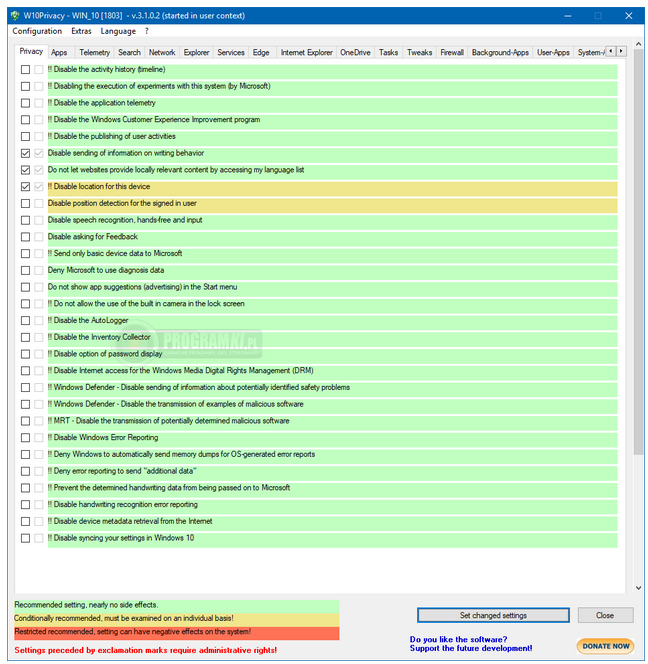This screenshot has height=664, width=648.
Task: Check Deny Microsoft to use diagnosis data
Action: coord(25,270)
